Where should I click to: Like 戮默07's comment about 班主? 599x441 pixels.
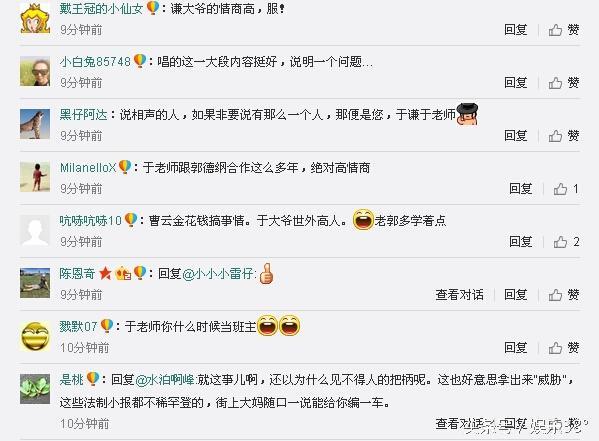click(563, 348)
